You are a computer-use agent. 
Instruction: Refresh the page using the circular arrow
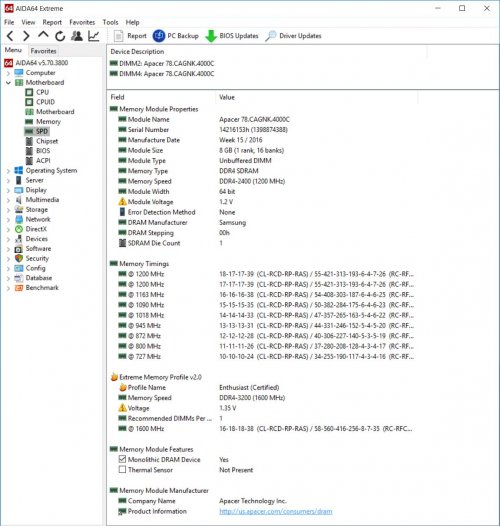point(60,36)
